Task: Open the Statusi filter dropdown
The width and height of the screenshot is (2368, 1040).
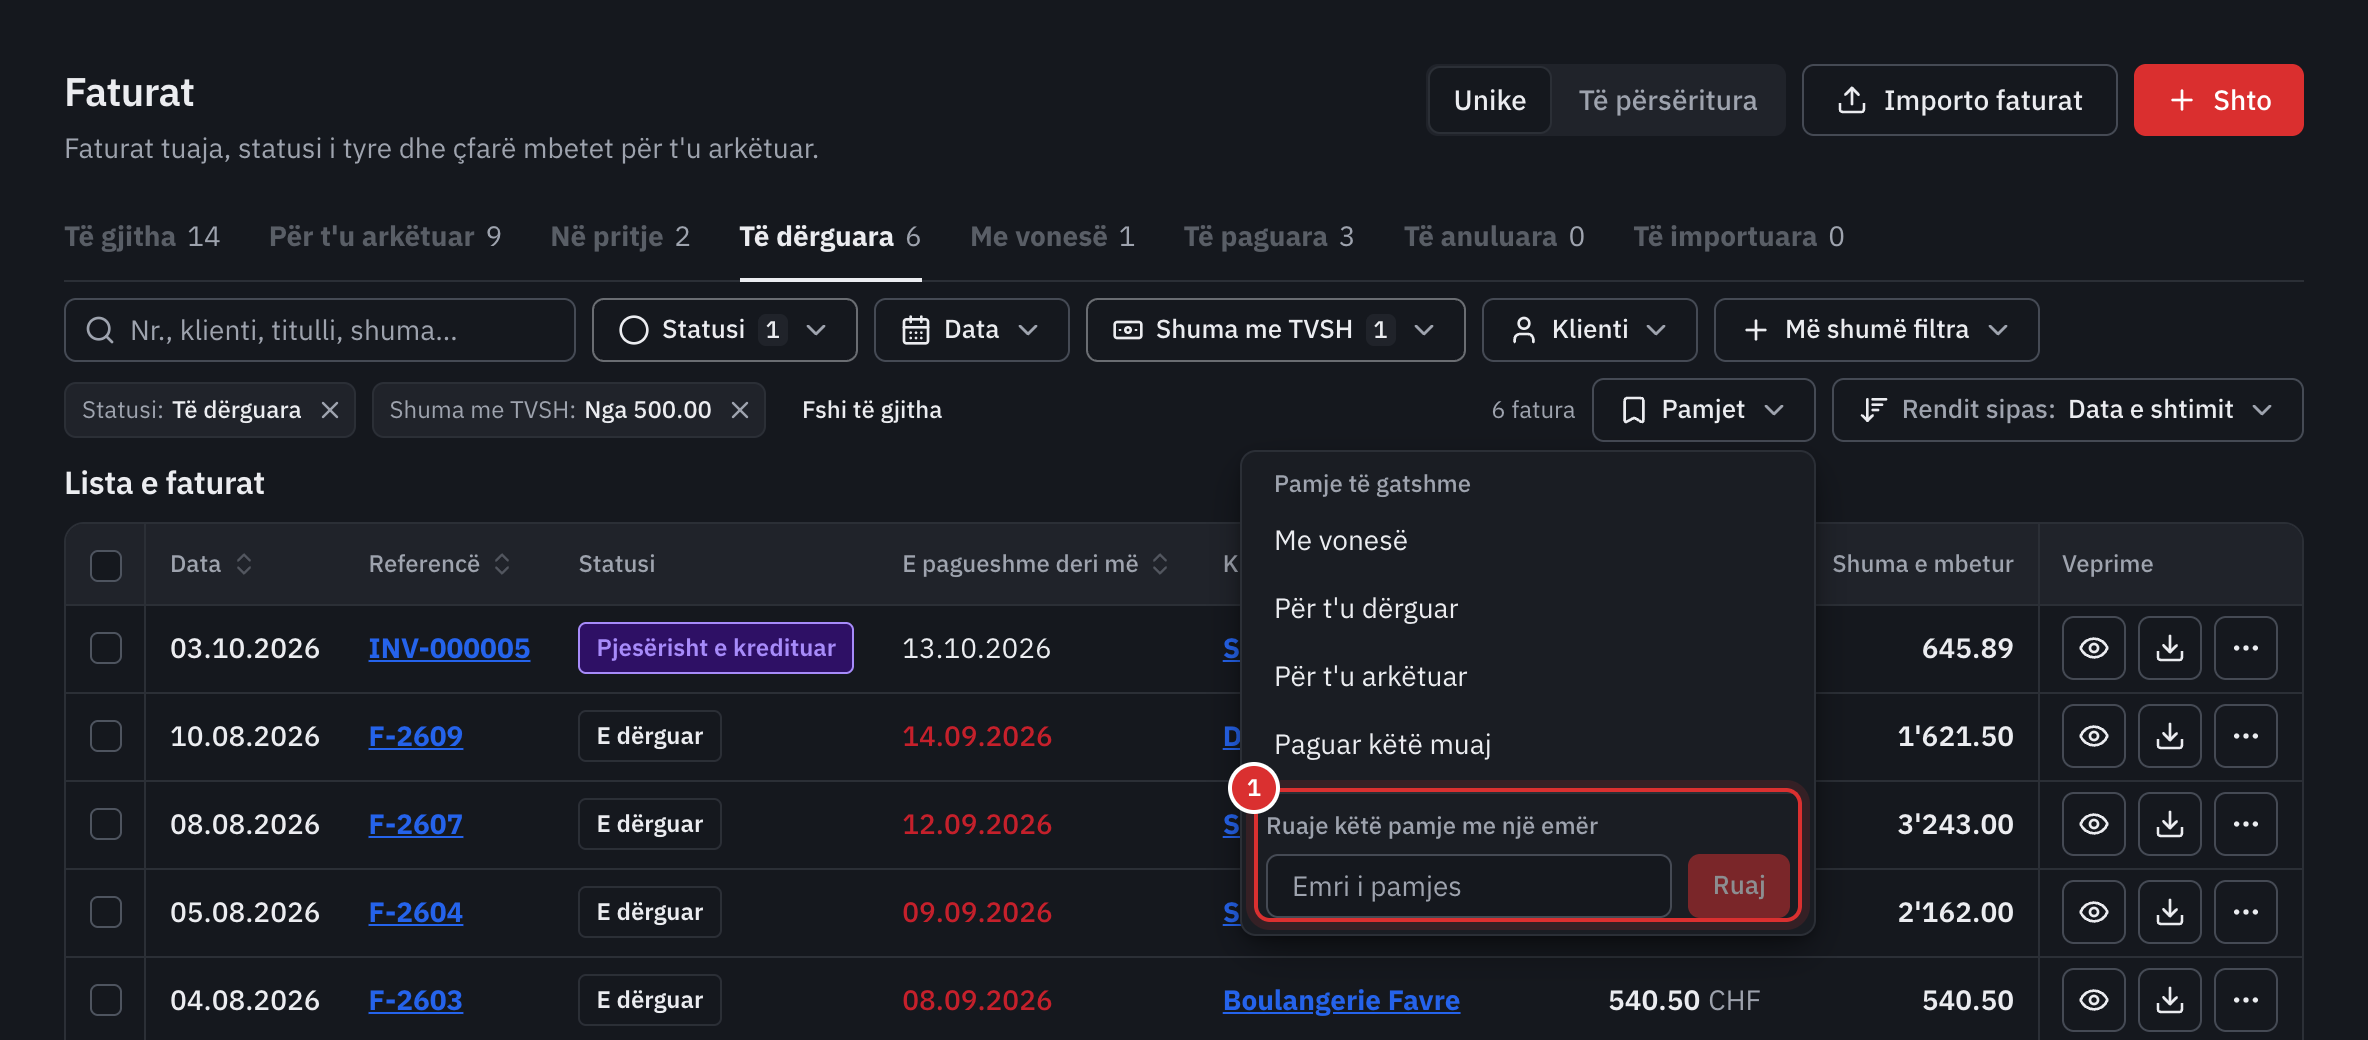Action: [x=724, y=330]
